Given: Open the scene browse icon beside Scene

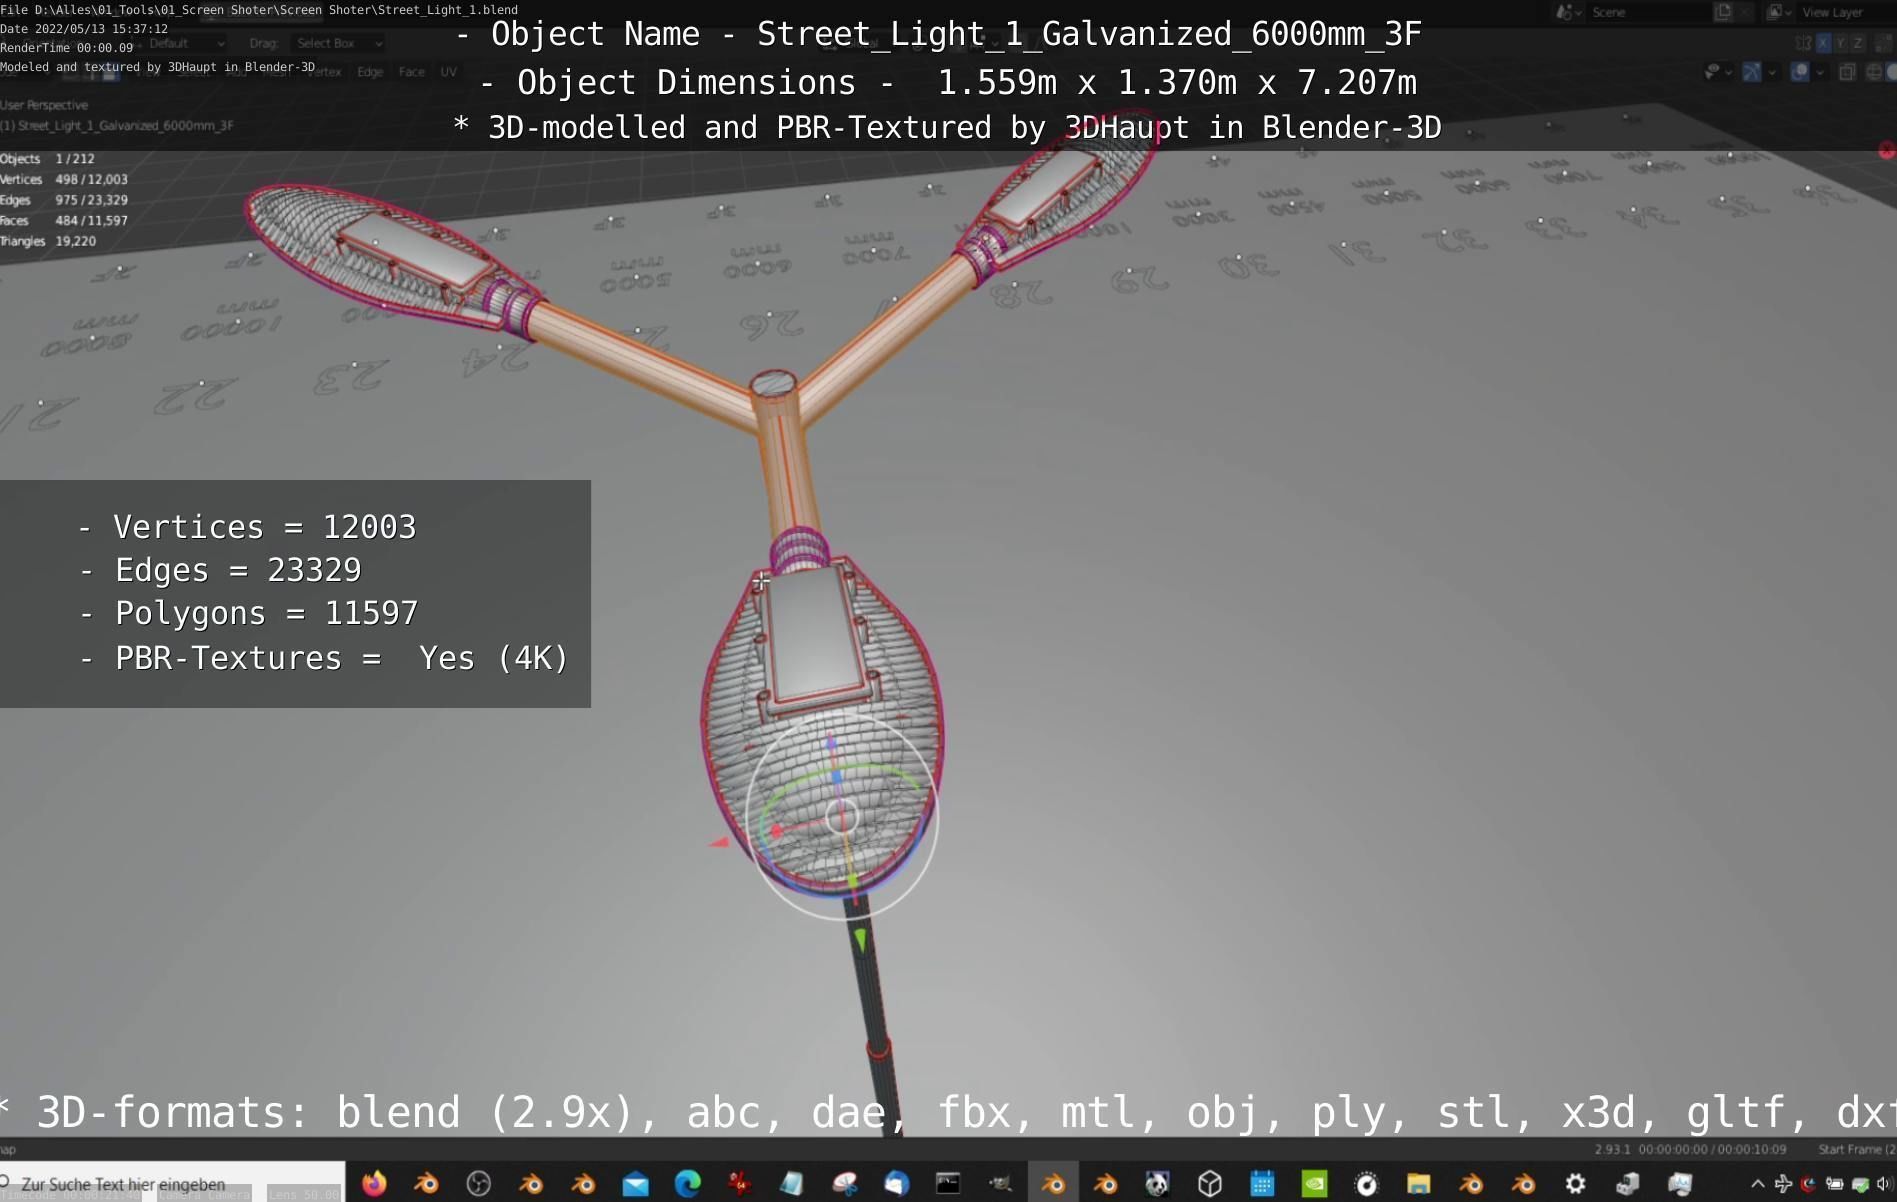Looking at the screenshot, I should [x=1569, y=12].
